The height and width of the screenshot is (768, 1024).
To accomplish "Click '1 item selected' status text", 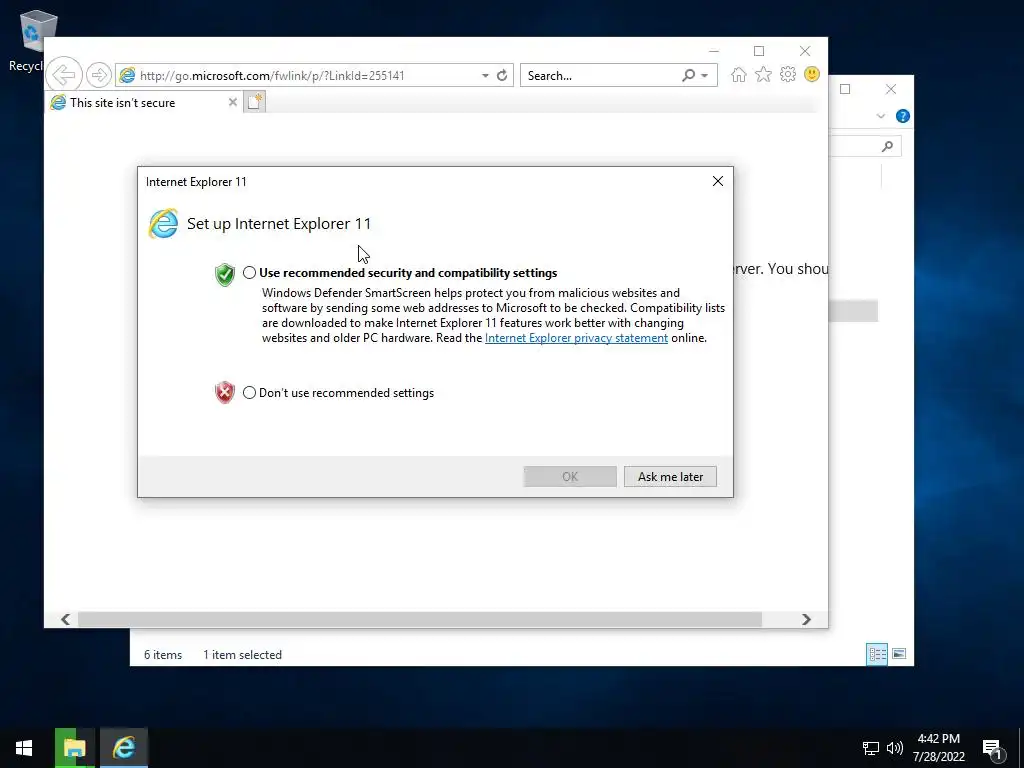I will click(x=242, y=654).
